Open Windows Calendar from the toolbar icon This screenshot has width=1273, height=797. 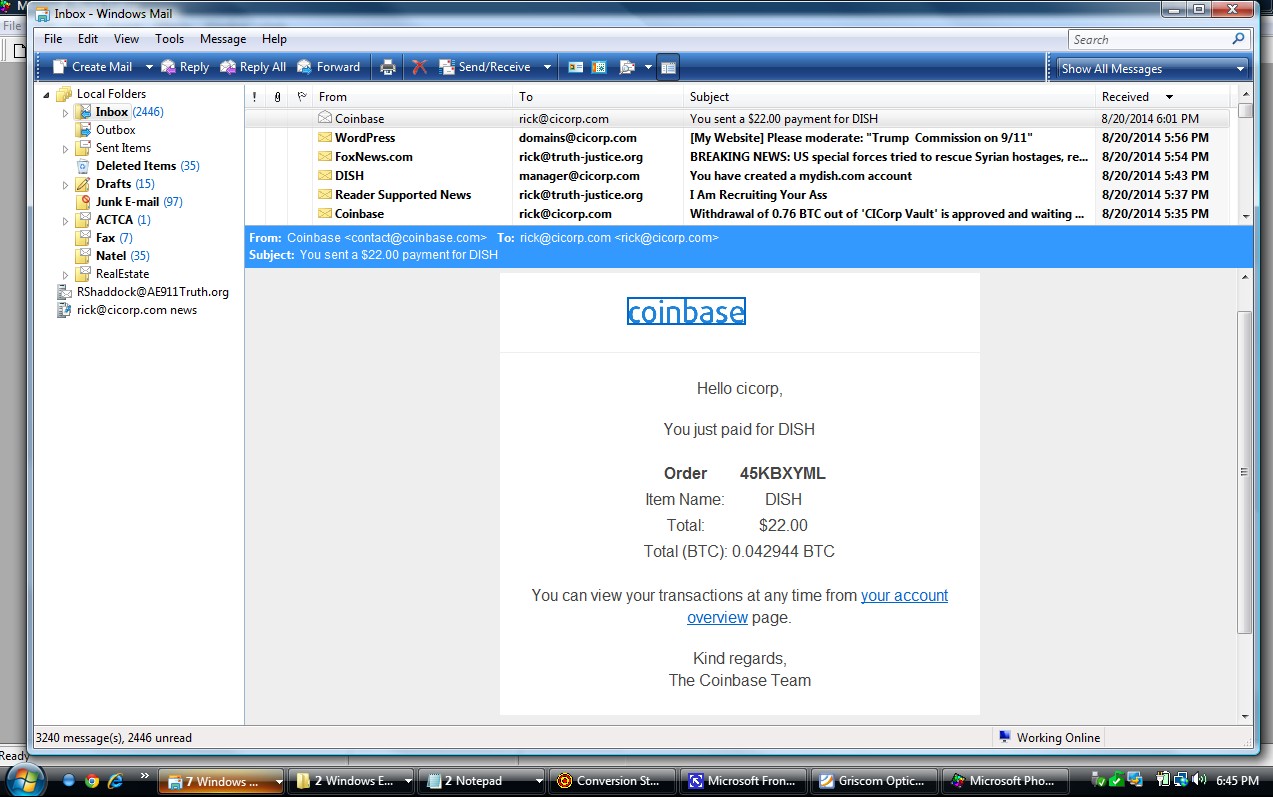[x=600, y=67]
